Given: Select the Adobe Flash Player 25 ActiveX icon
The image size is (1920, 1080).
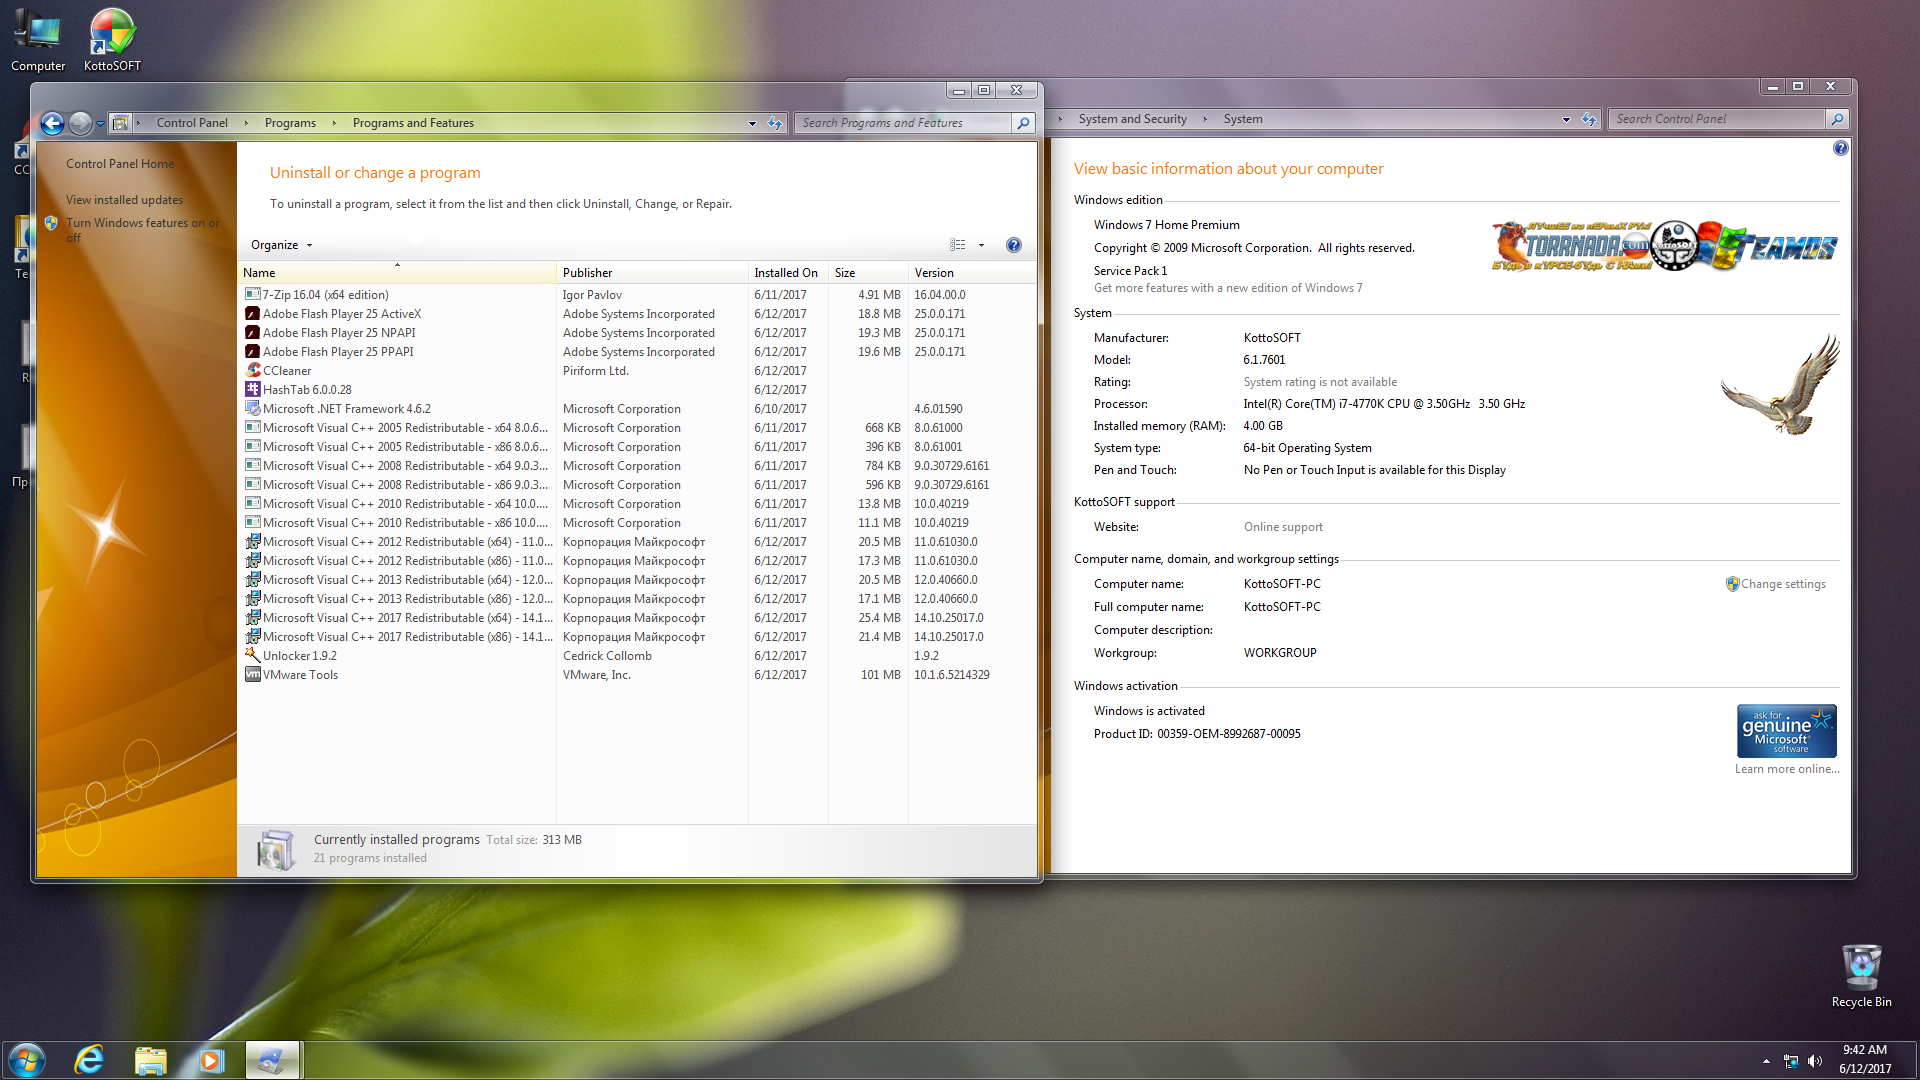Looking at the screenshot, I should pyautogui.click(x=253, y=314).
